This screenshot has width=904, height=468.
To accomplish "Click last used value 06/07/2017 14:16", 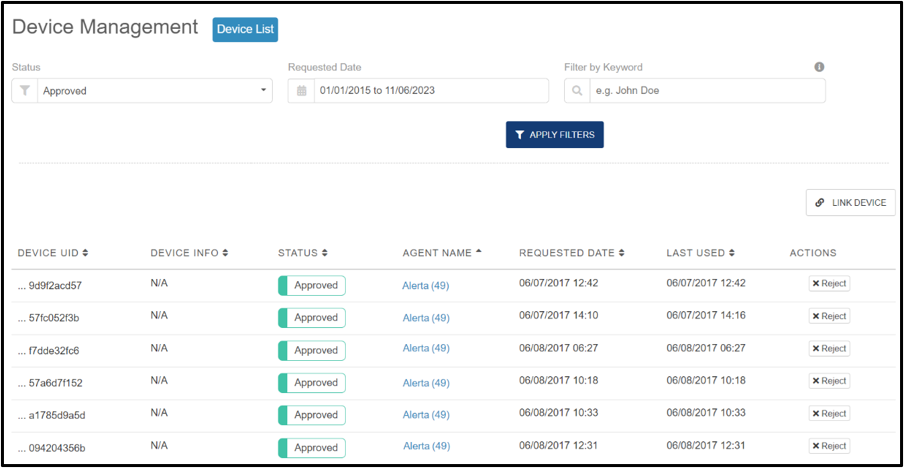I will (x=706, y=315).
